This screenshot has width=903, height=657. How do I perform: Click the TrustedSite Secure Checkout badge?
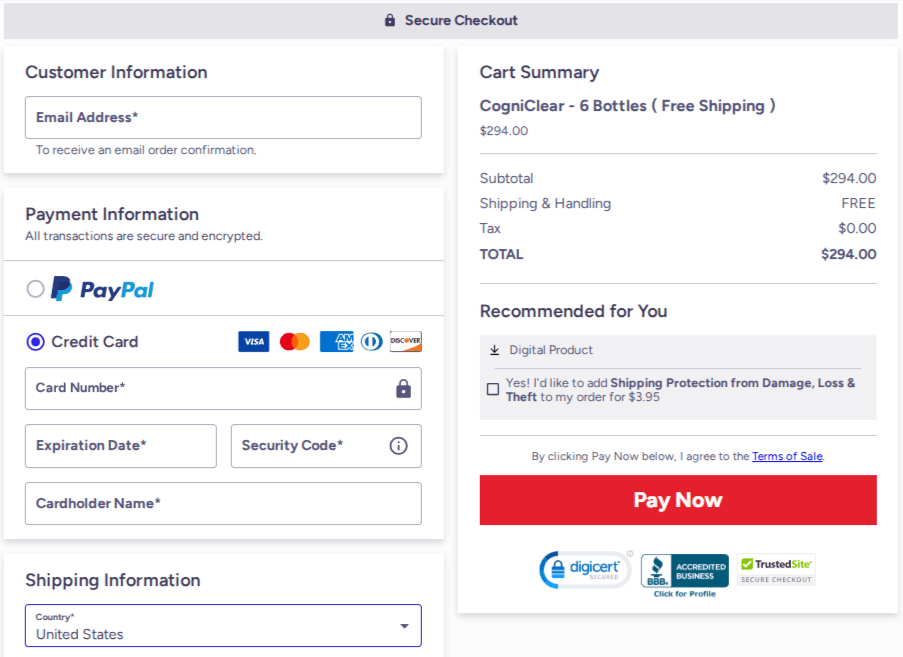pos(776,568)
